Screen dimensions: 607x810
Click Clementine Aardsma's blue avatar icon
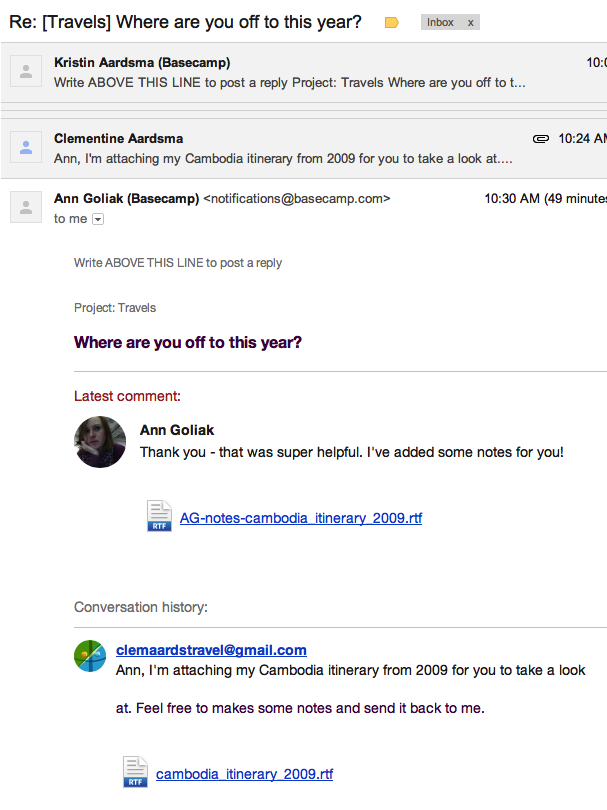click(26, 147)
